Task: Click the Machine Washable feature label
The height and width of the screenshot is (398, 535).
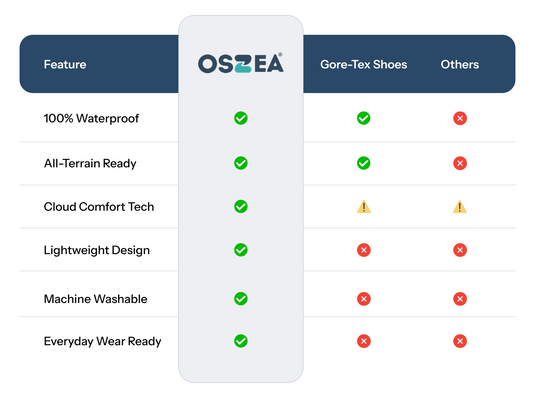Action: click(96, 299)
